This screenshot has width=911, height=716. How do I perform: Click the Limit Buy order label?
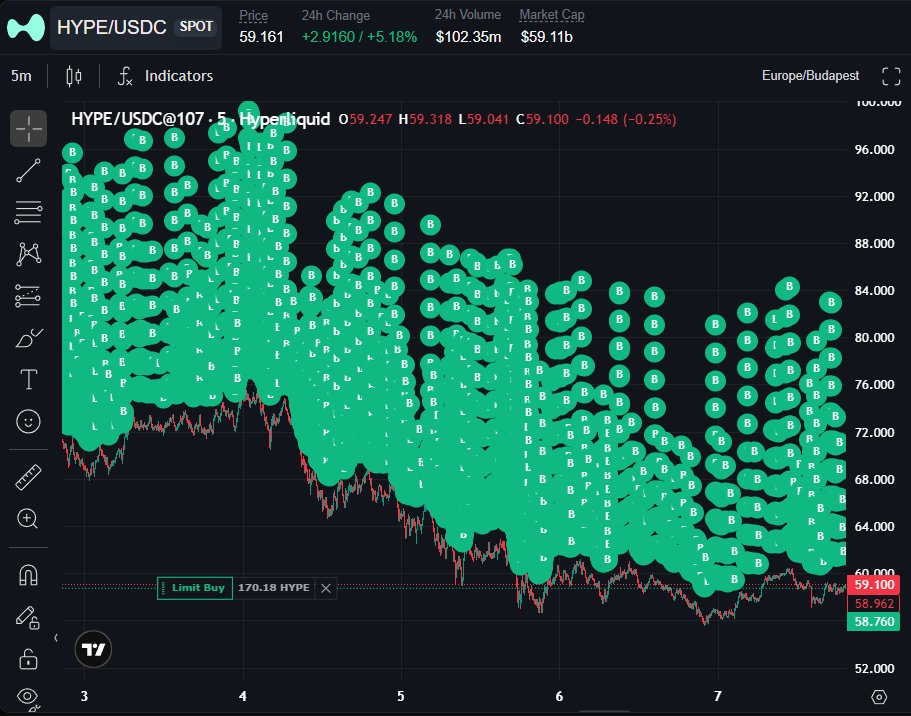tap(195, 588)
